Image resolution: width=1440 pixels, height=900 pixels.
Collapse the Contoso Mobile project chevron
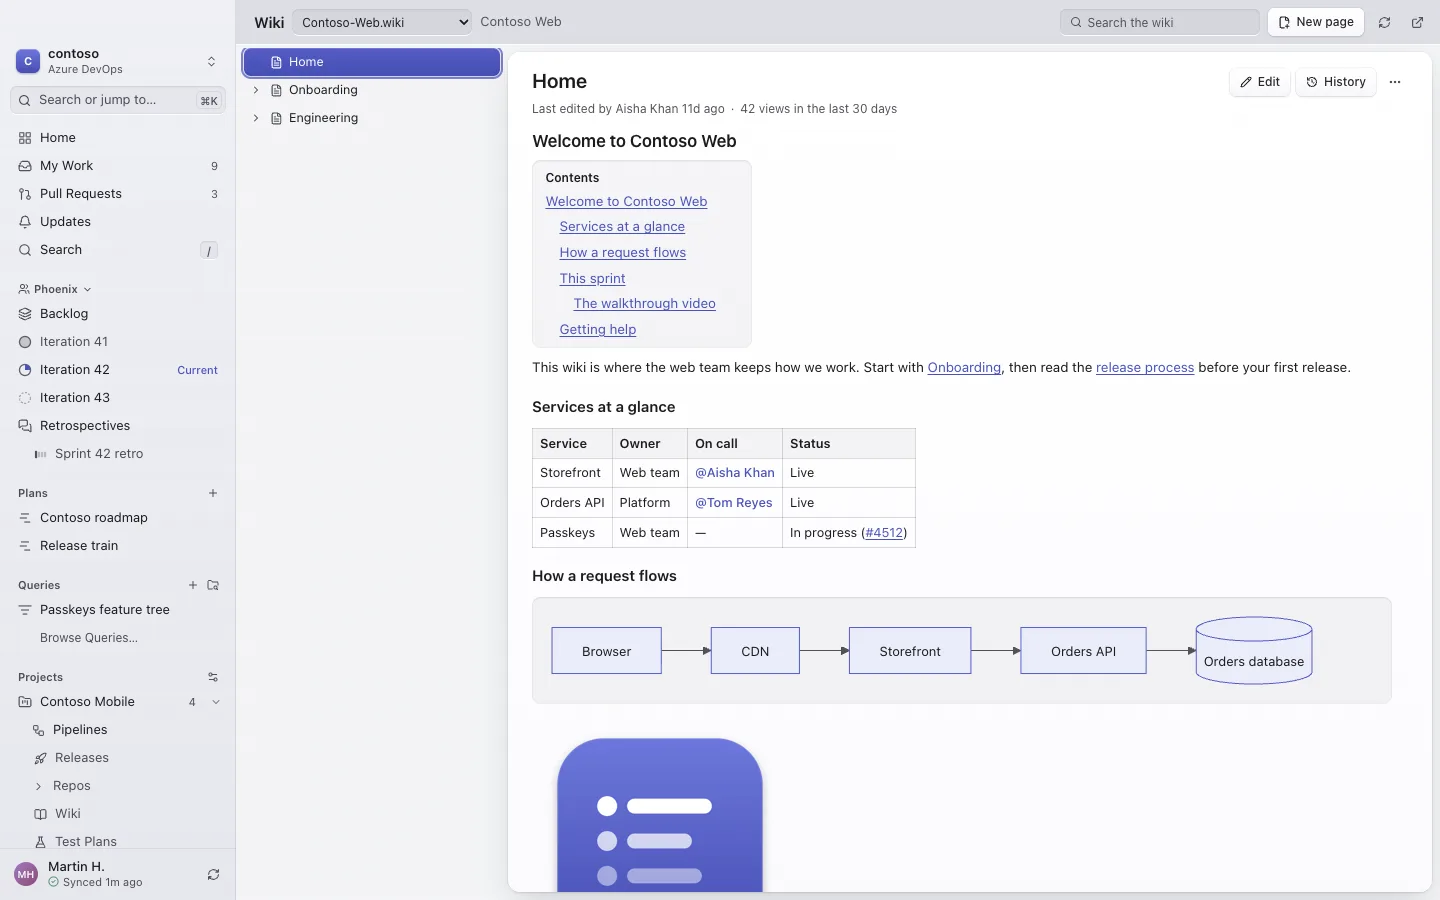216,702
